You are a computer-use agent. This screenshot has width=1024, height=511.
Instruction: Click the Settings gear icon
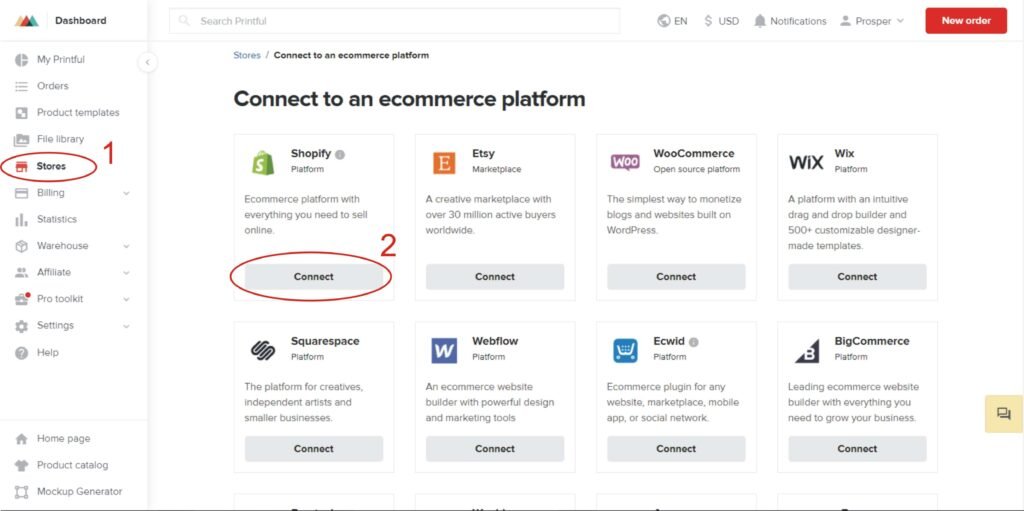22,326
